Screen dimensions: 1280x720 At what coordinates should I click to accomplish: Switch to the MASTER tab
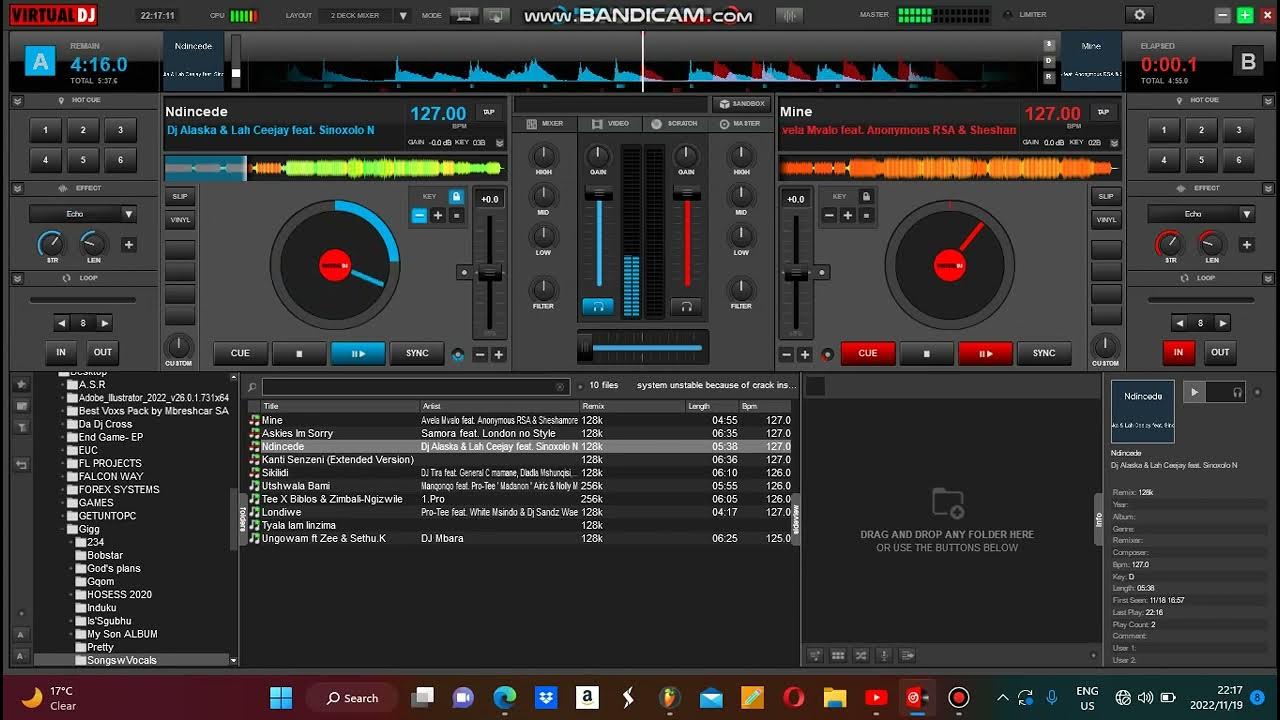pos(740,123)
